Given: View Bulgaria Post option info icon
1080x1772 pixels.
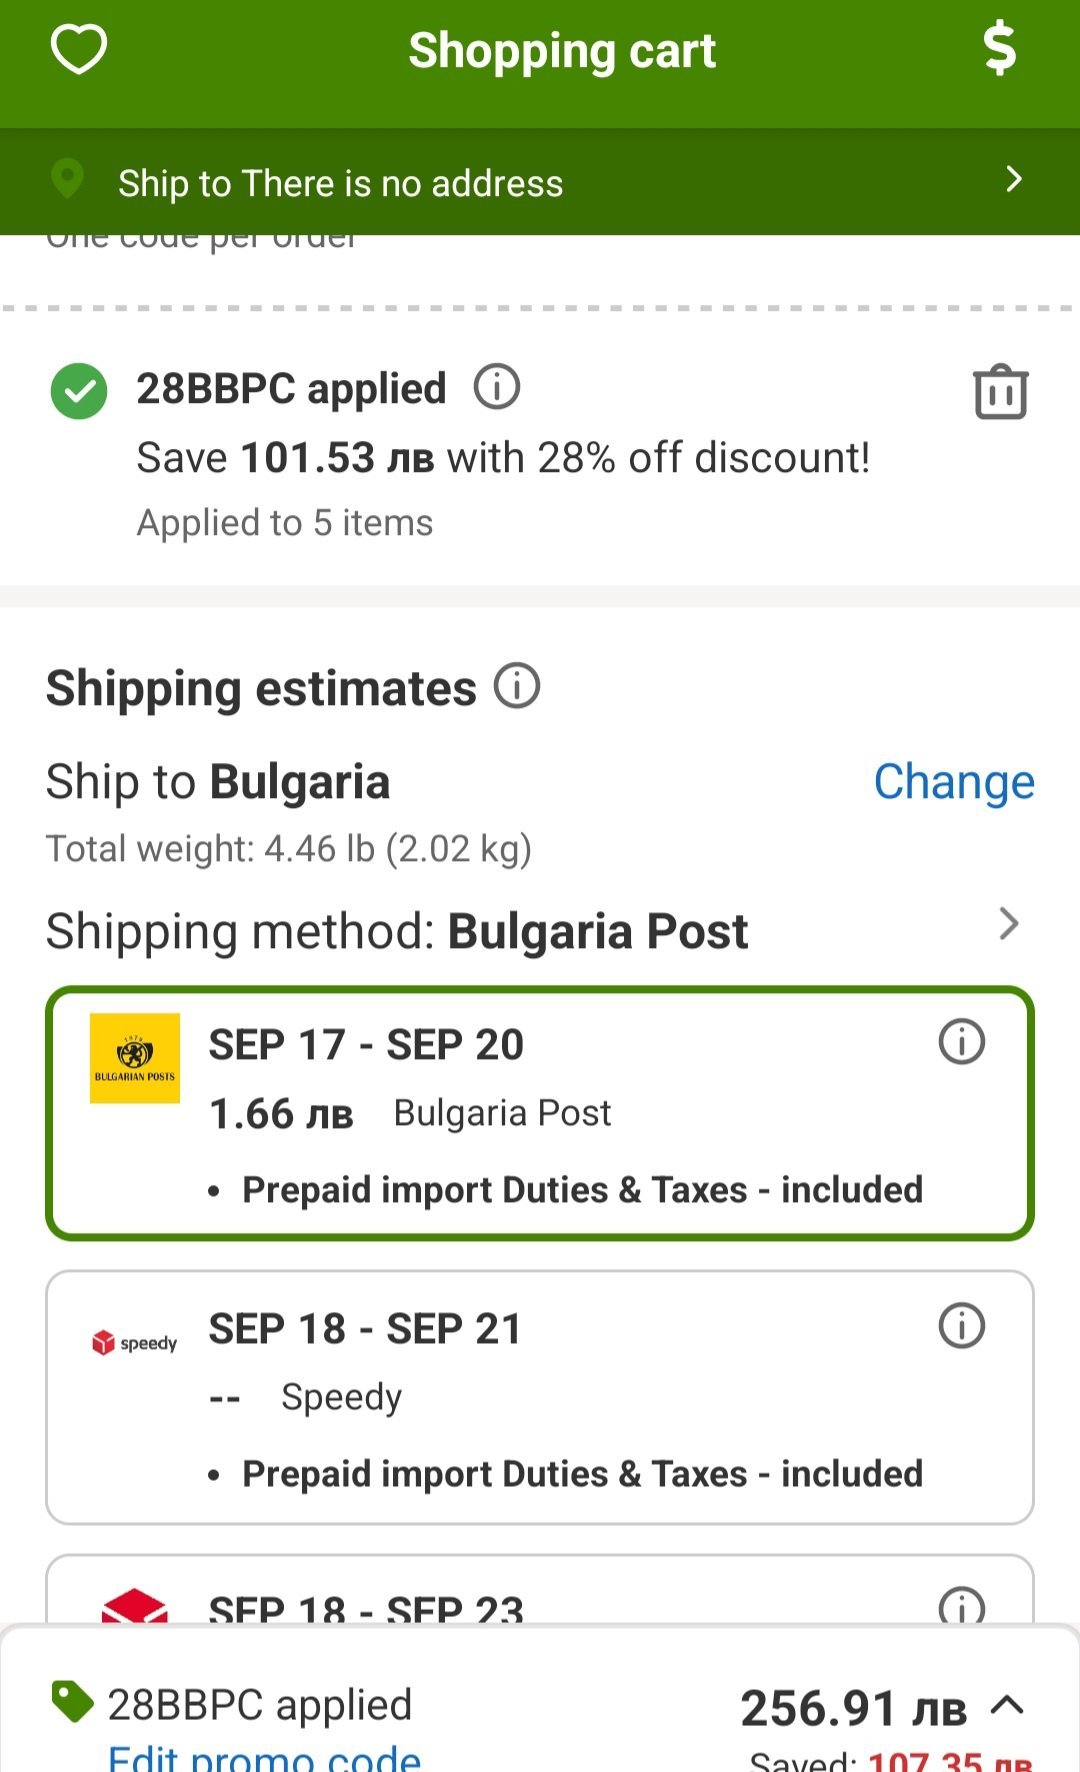Looking at the screenshot, I should click(961, 1042).
